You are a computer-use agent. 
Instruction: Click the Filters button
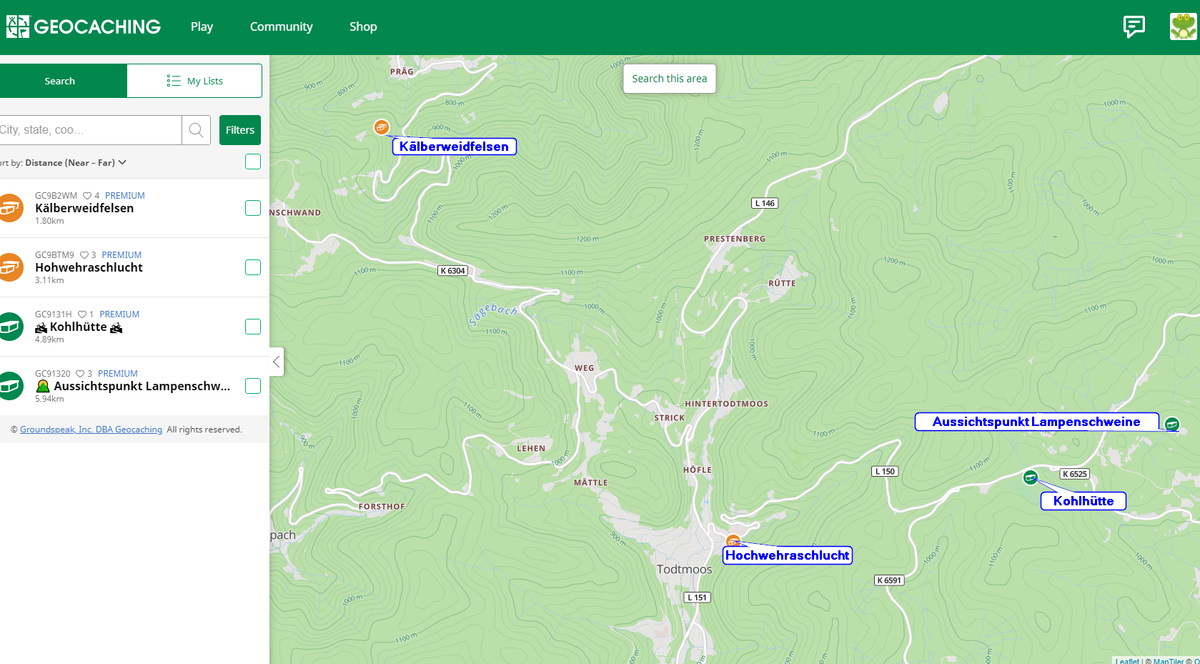coord(240,130)
